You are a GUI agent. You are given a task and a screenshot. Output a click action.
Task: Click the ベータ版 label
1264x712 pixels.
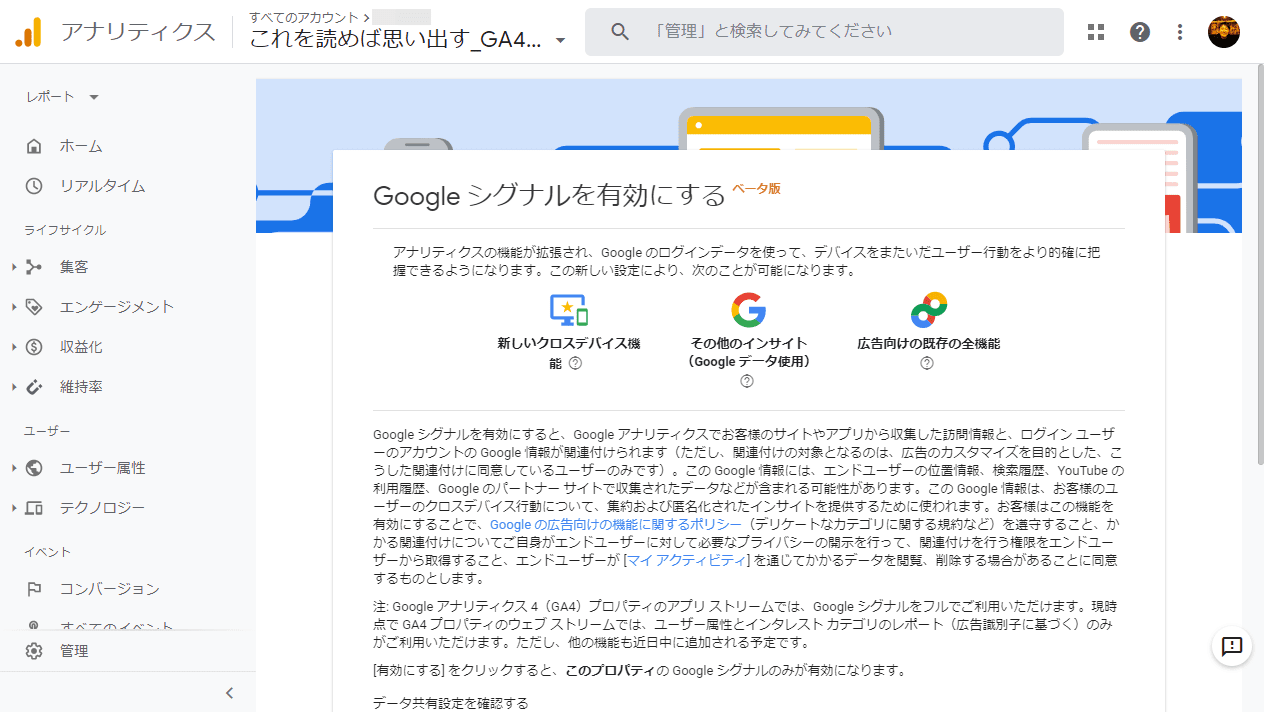(x=756, y=188)
